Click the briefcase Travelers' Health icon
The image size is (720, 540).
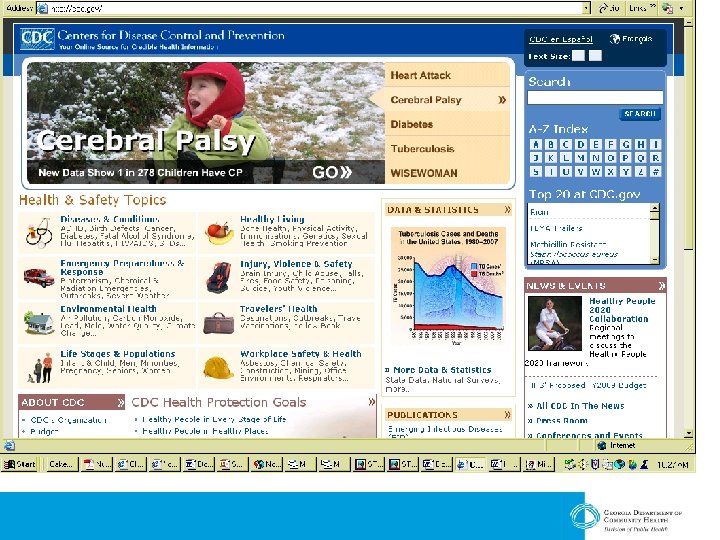pyautogui.click(x=219, y=323)
